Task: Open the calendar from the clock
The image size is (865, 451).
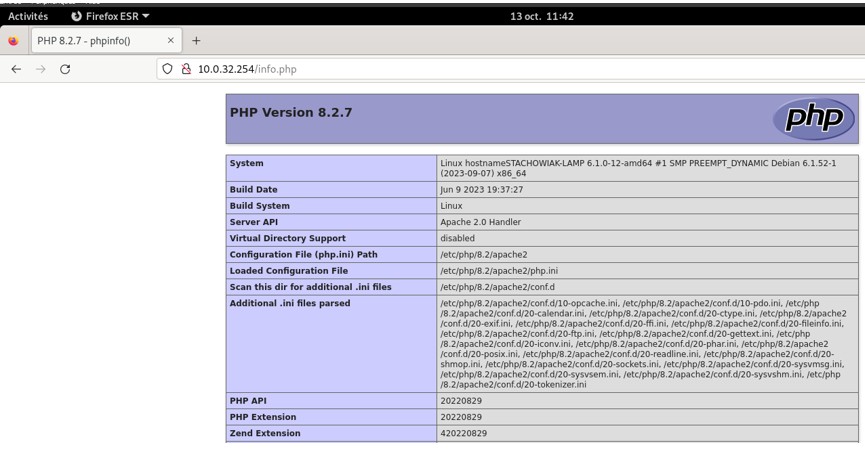Action: point(541,16)
